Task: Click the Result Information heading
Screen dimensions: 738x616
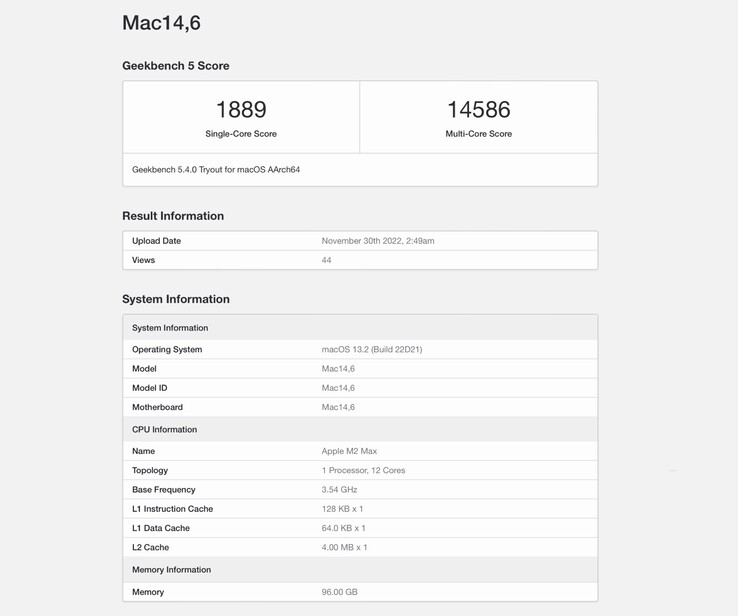Action: point(173,216)
